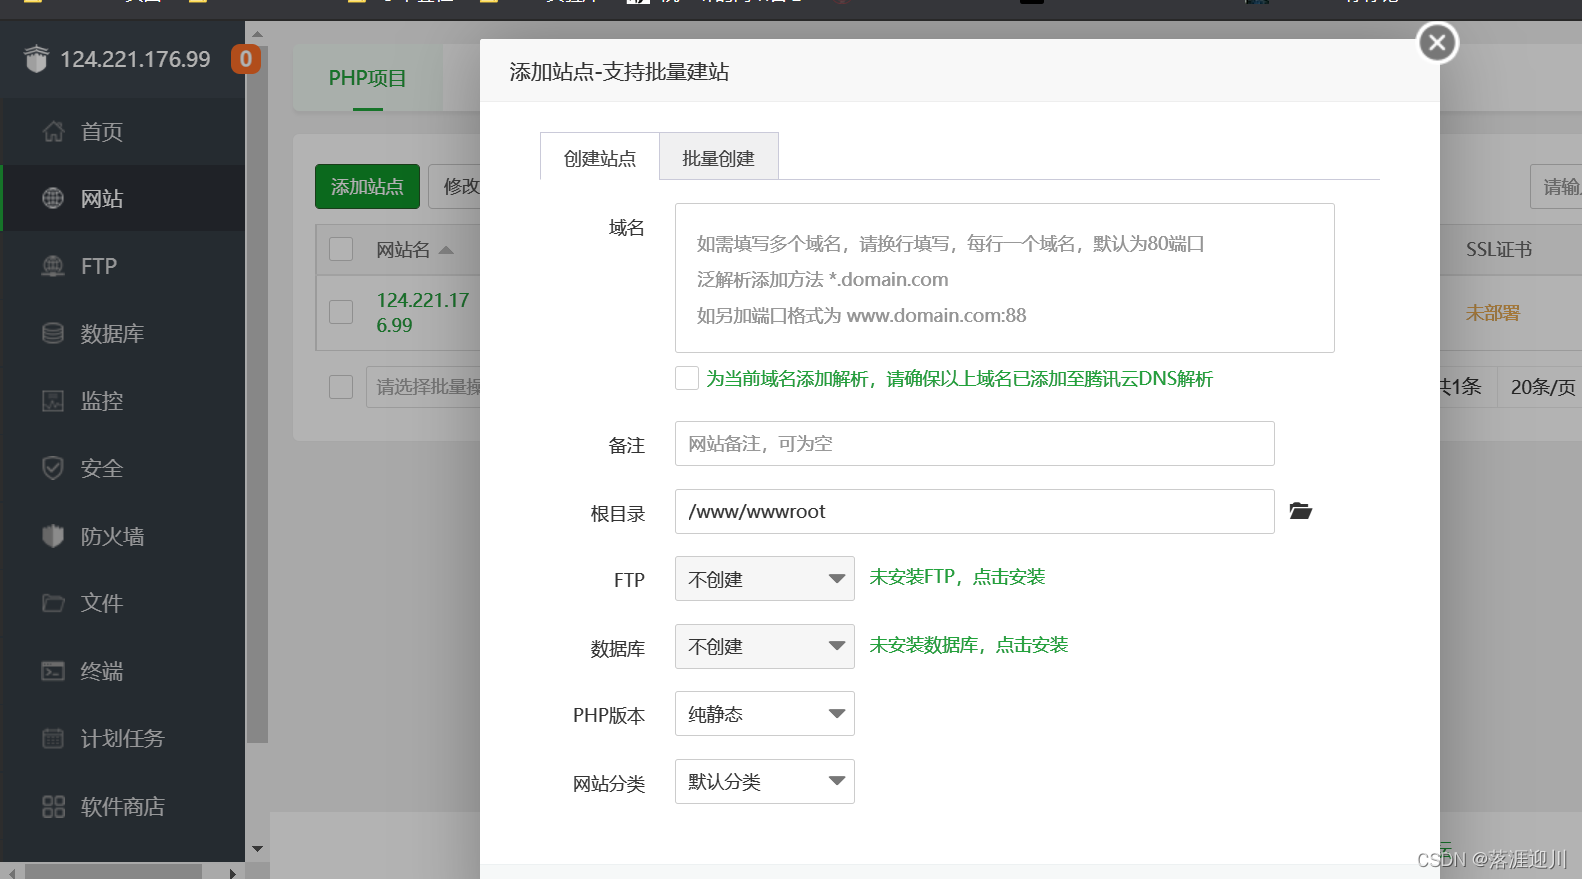Viewport: 1582px width, 879px height.
Task: Open the 请选择批量操作 dropdown
Action: 423,387
